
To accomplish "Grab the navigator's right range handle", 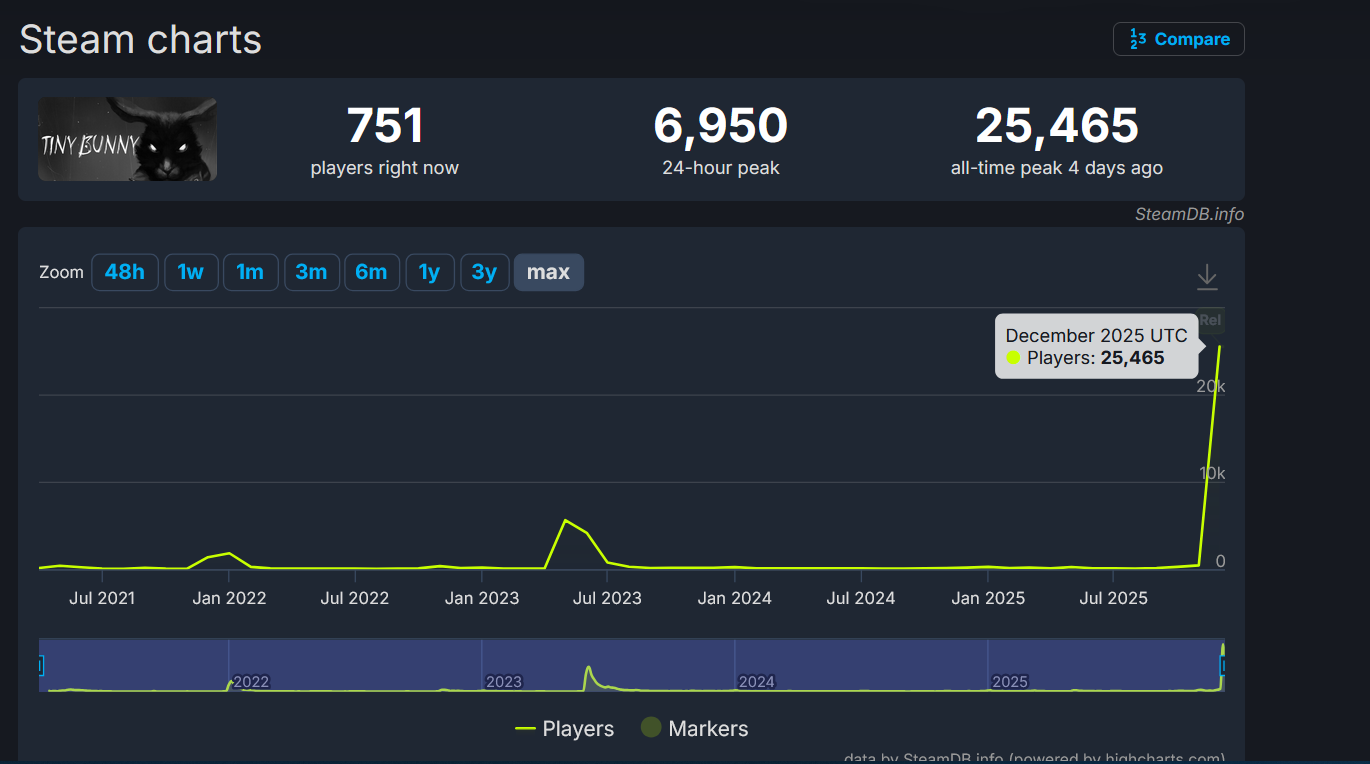I will [1224, 665].
